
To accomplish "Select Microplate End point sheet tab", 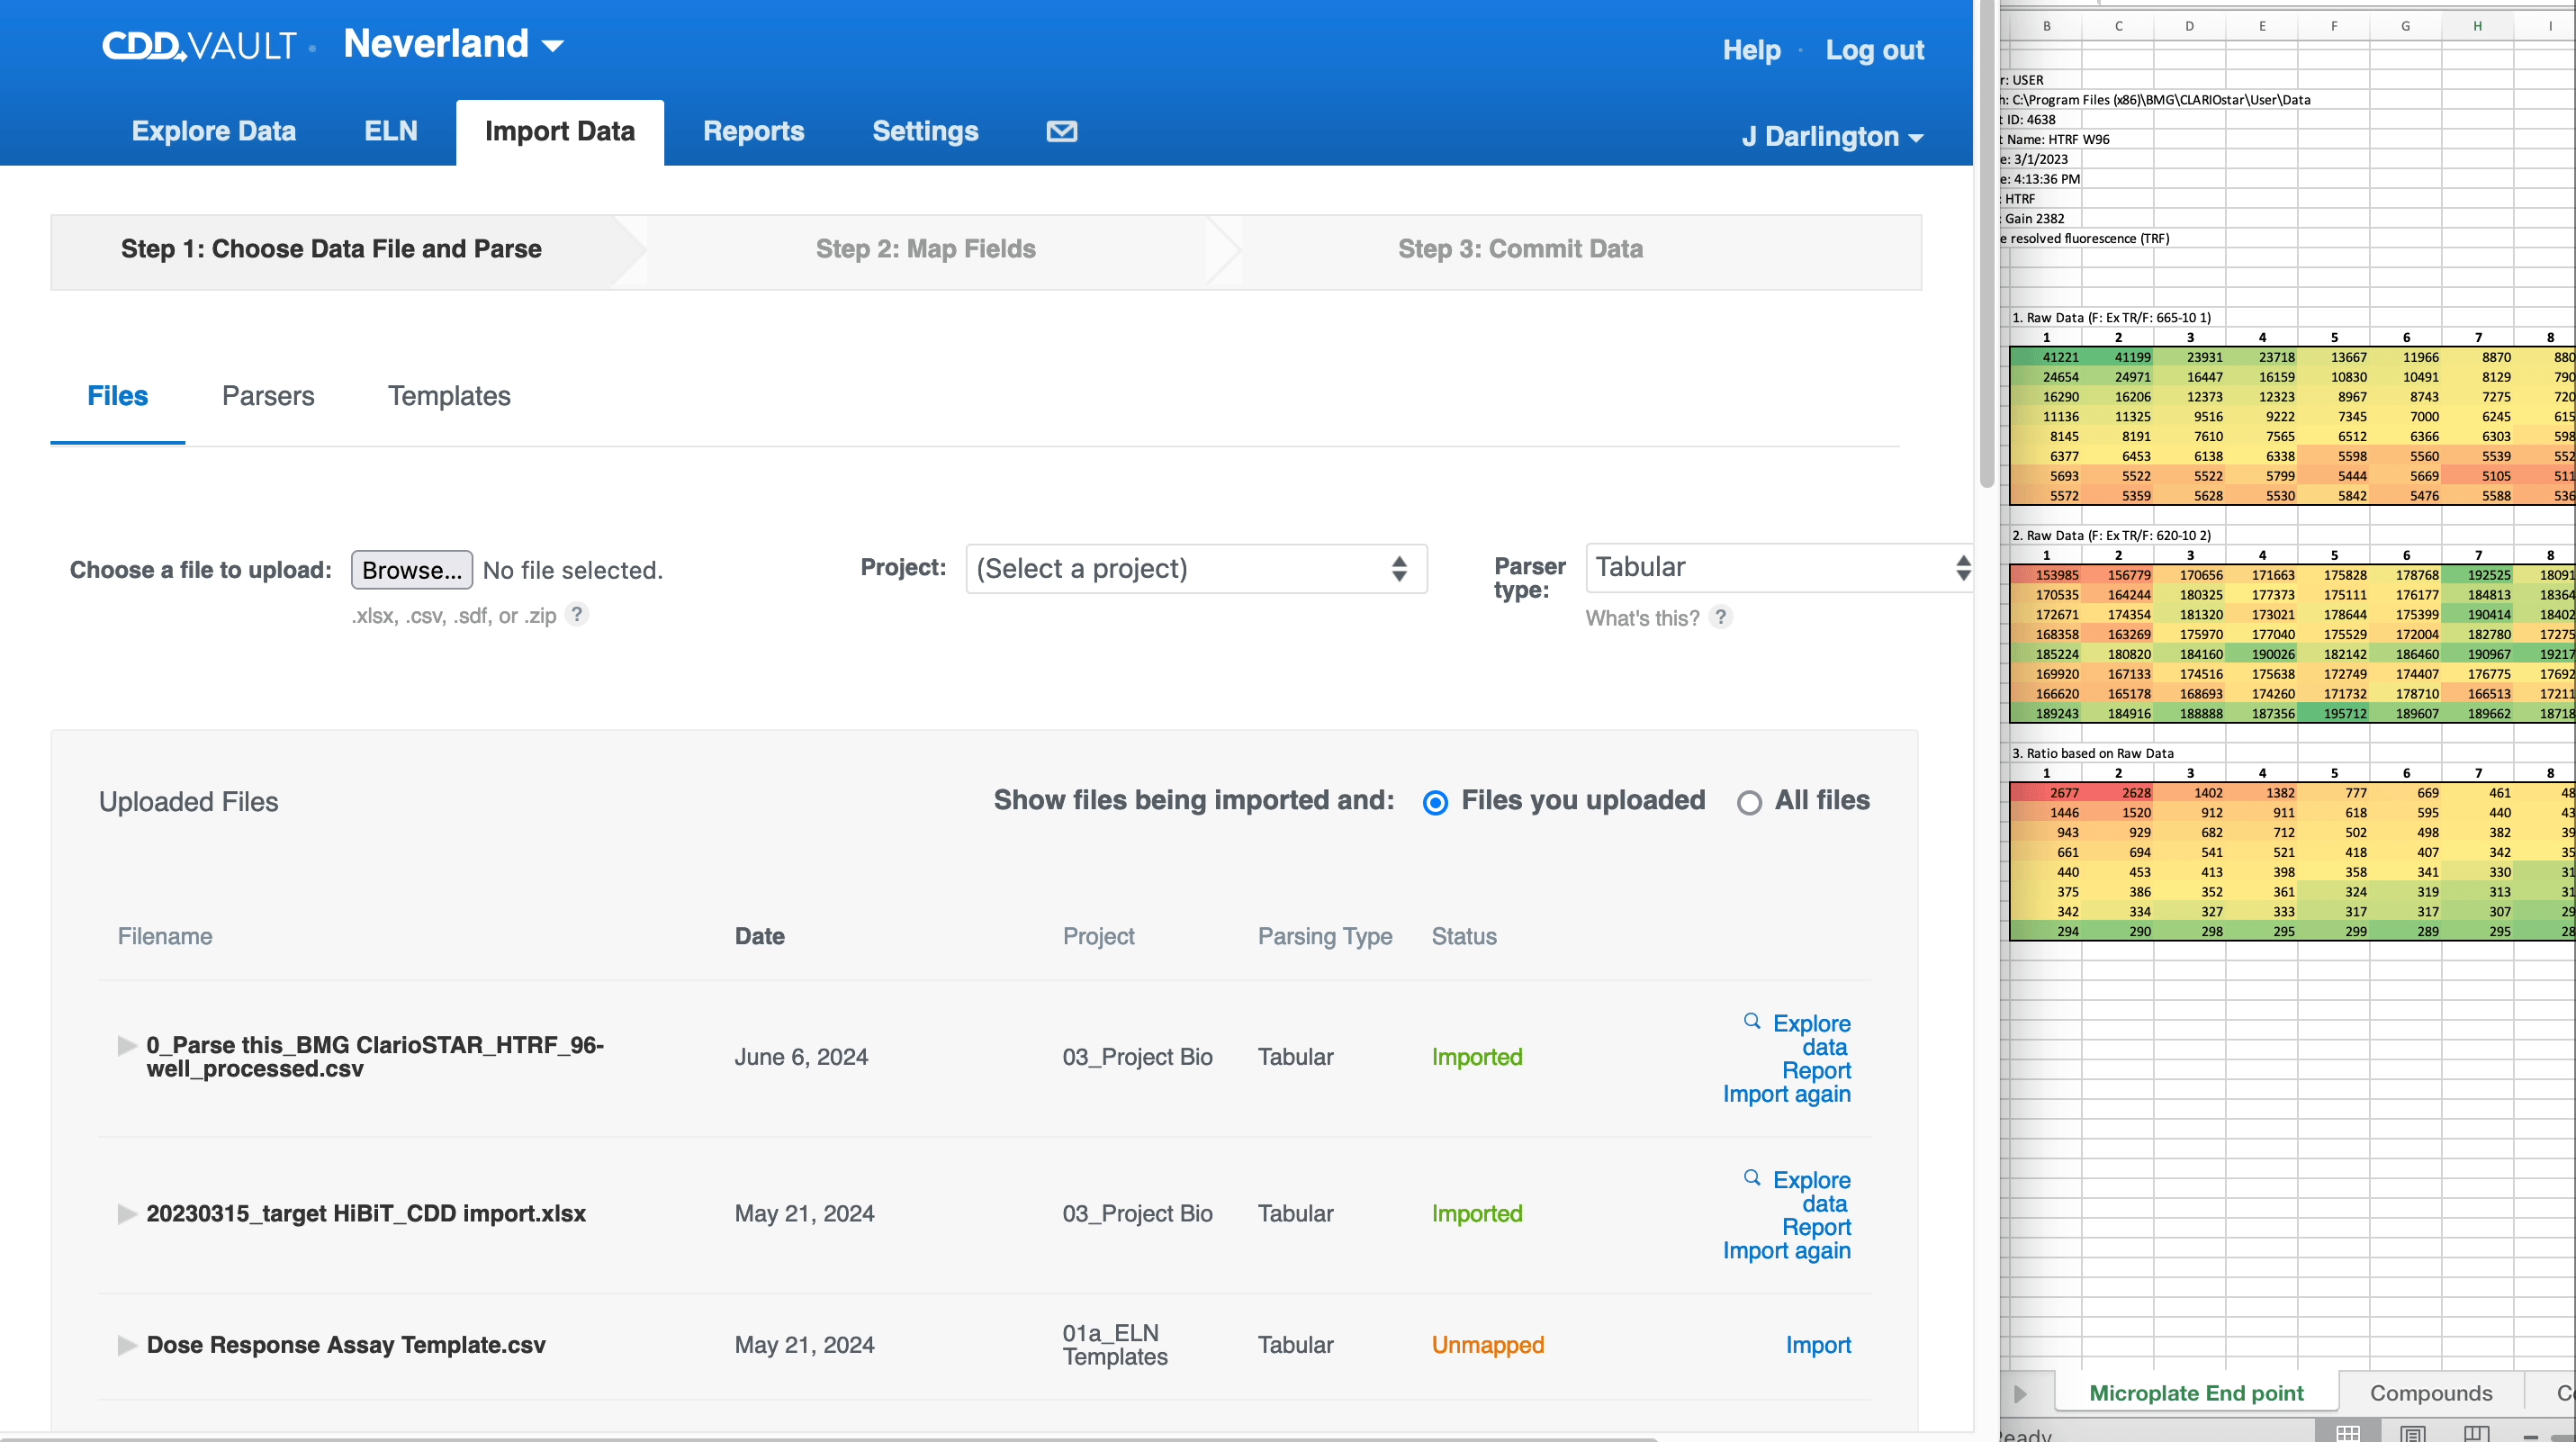I will tap(2196, 1393).
